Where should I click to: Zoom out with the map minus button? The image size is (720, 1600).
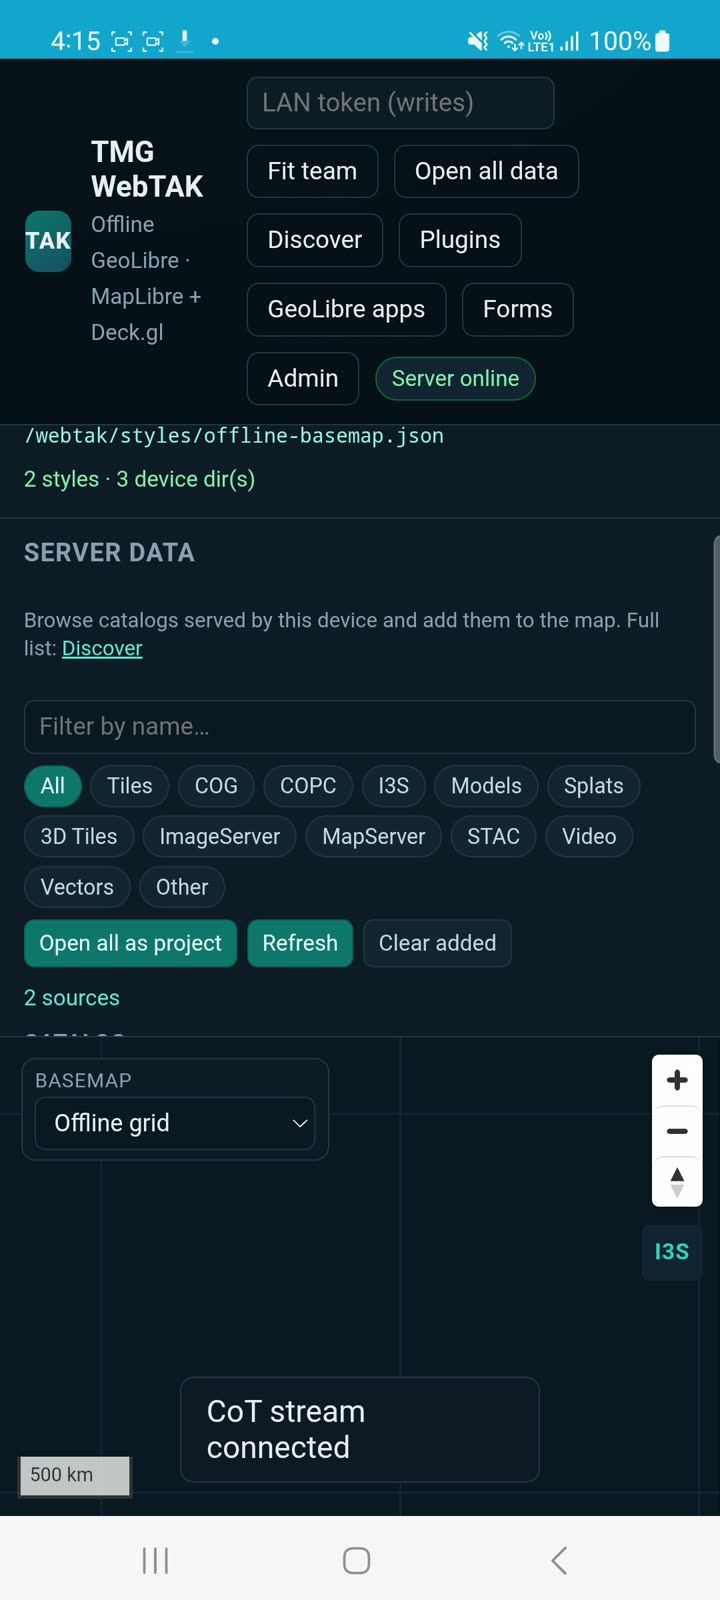(x=677, y=1131)
